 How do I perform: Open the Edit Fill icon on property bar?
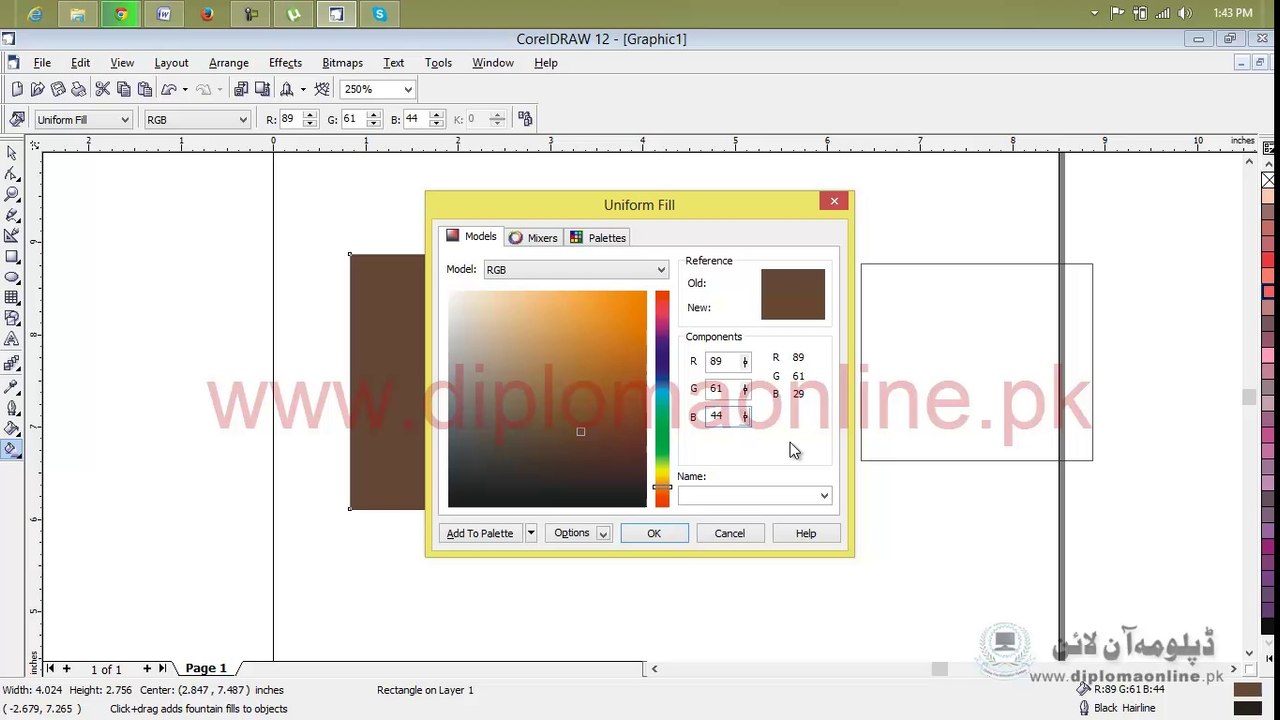17,119
